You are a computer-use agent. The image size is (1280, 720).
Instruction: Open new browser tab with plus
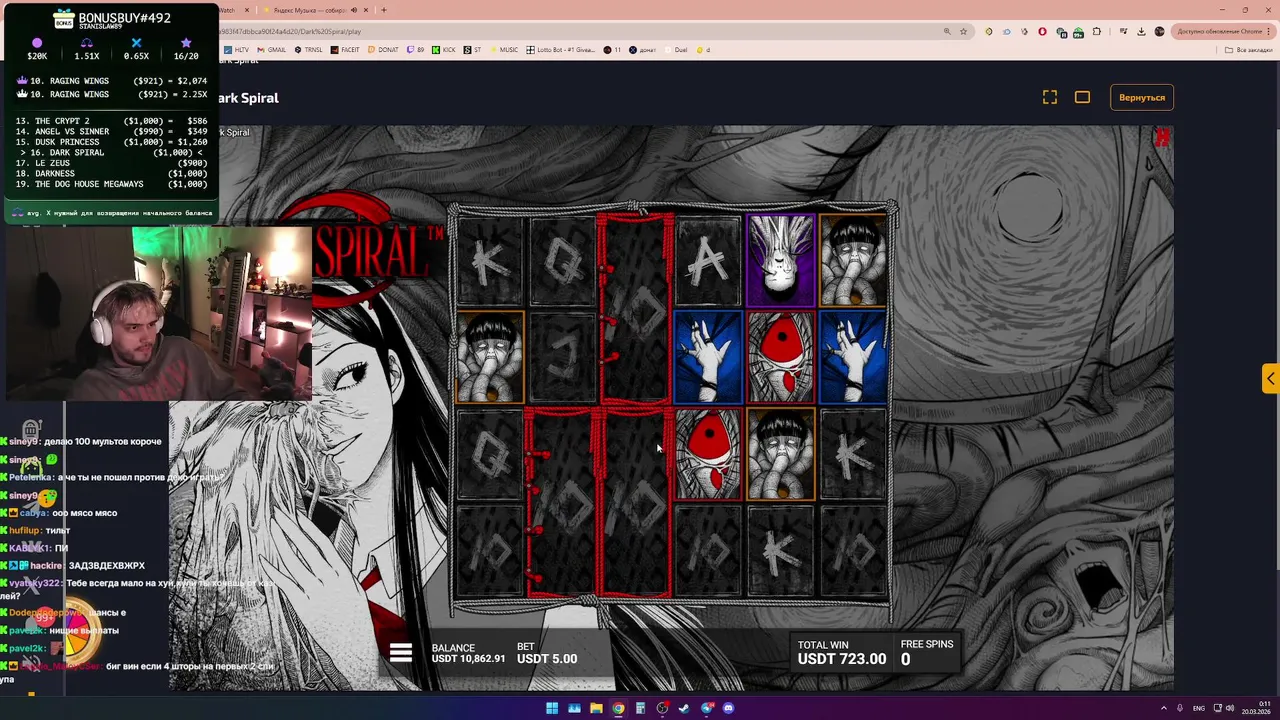(384, 10)
